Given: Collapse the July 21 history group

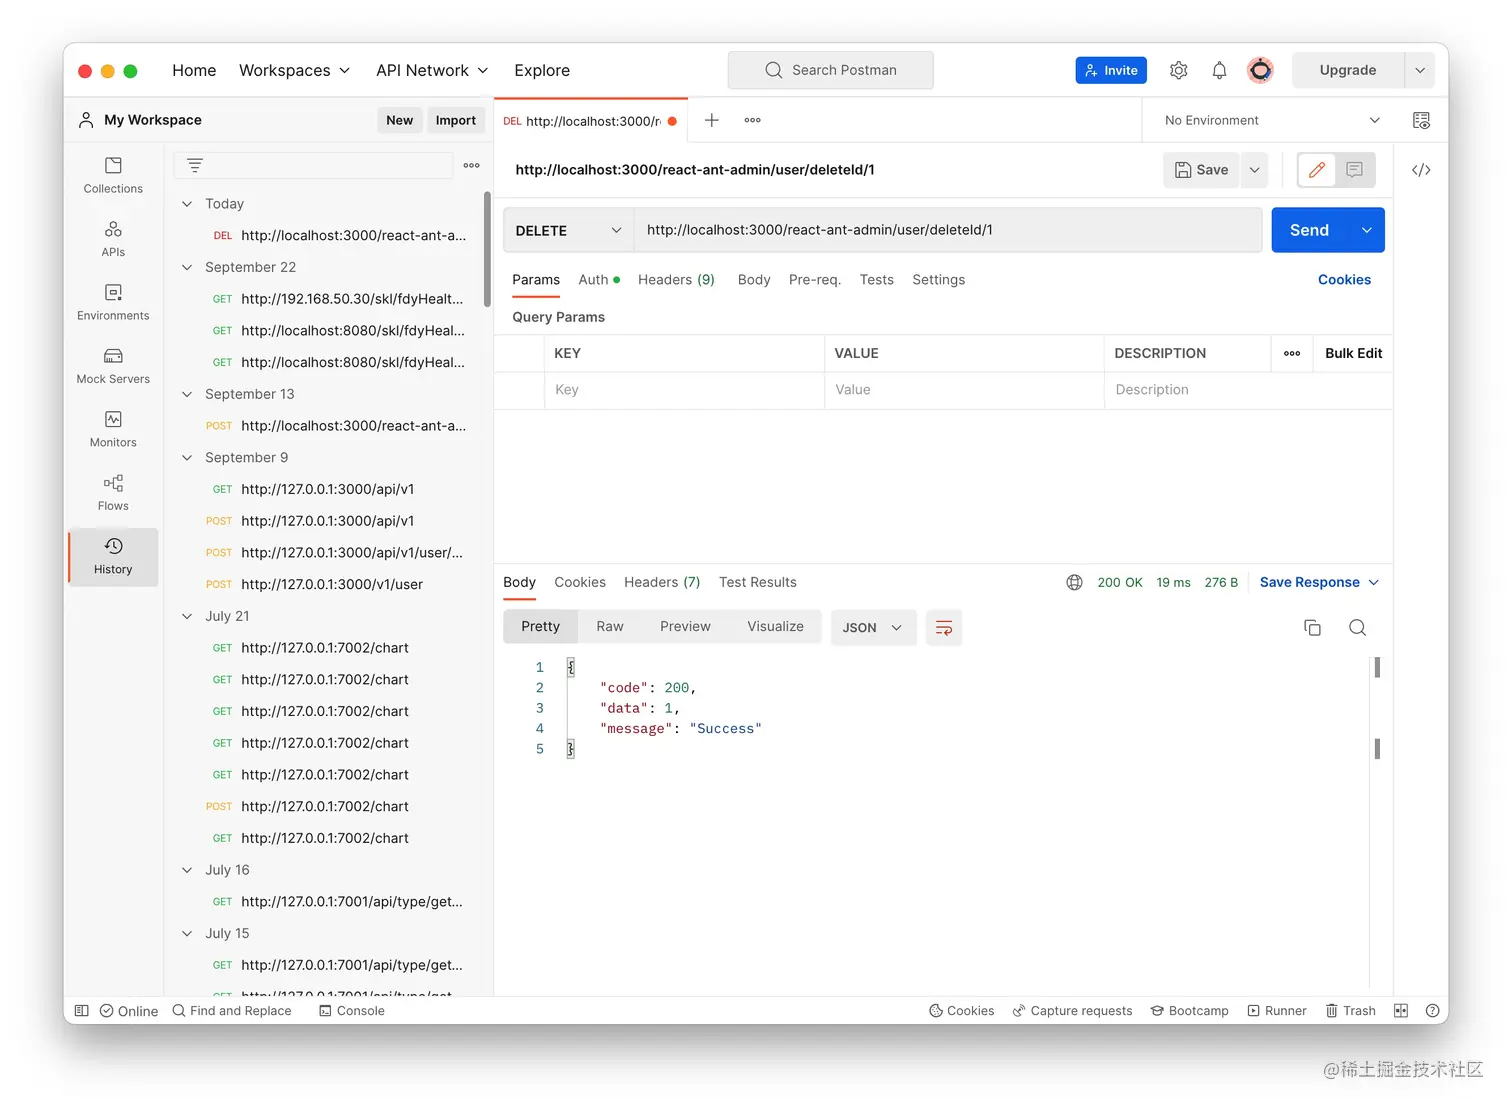Looking at the screenshot, I should click(x=187, y=616).
